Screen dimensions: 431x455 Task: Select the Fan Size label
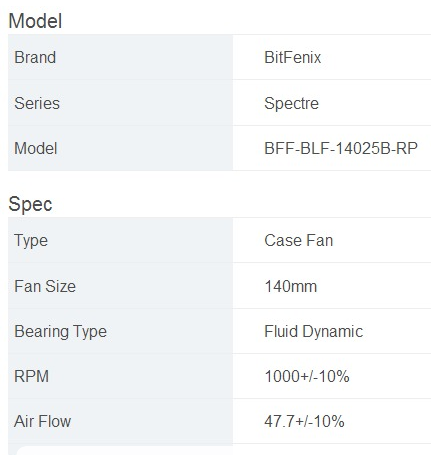tap(45, 286)
